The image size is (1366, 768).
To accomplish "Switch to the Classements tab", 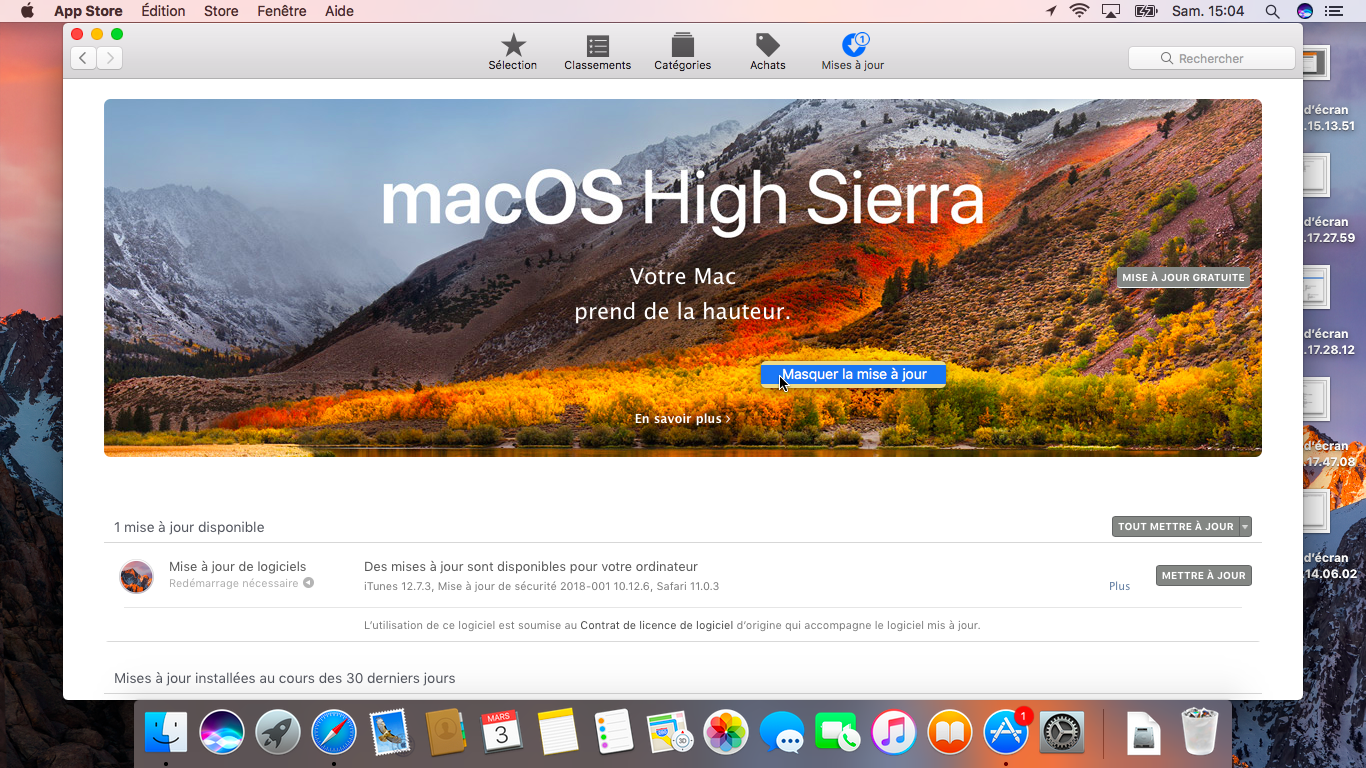I will [x=598, y=52].
